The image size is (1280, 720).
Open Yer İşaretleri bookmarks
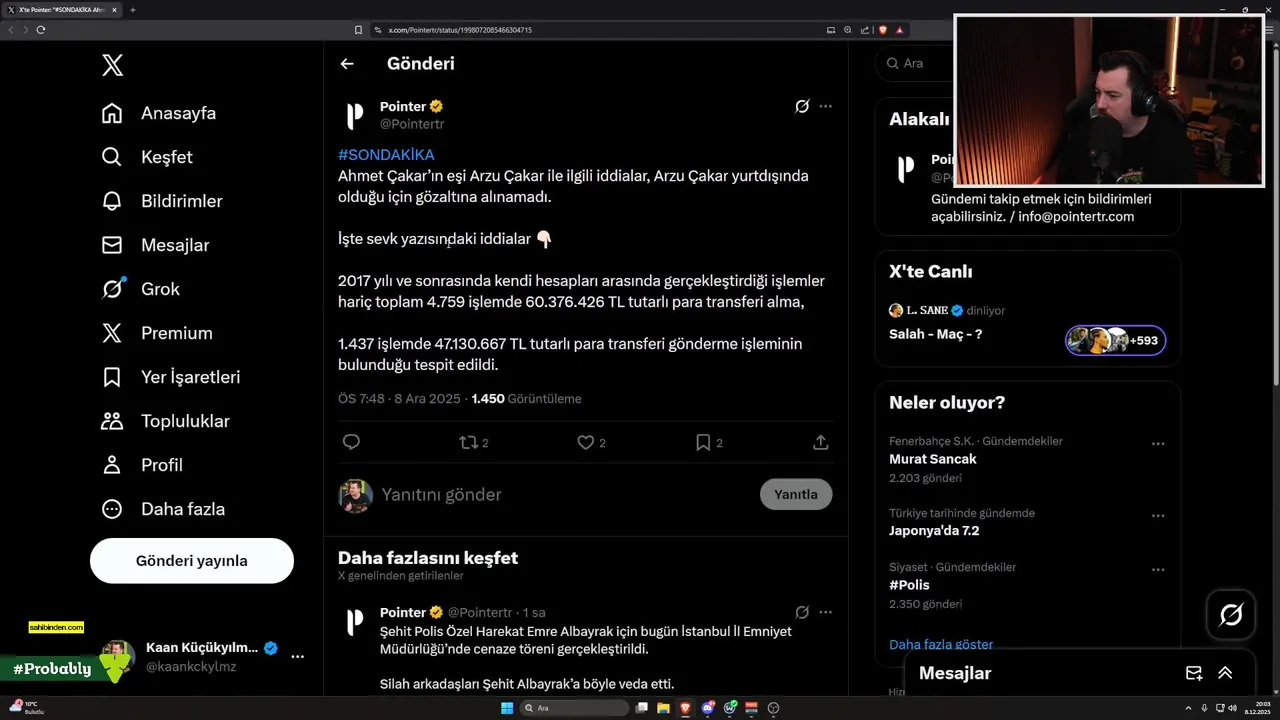coord(171,377)
